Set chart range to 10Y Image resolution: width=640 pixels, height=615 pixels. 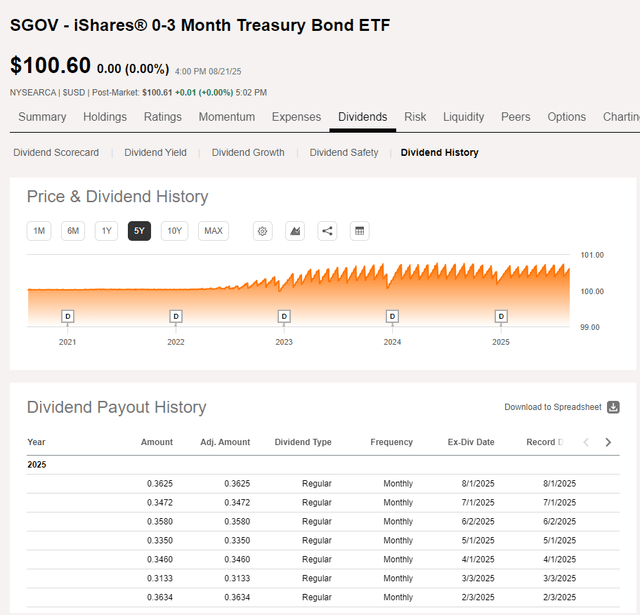pos(175,231)
